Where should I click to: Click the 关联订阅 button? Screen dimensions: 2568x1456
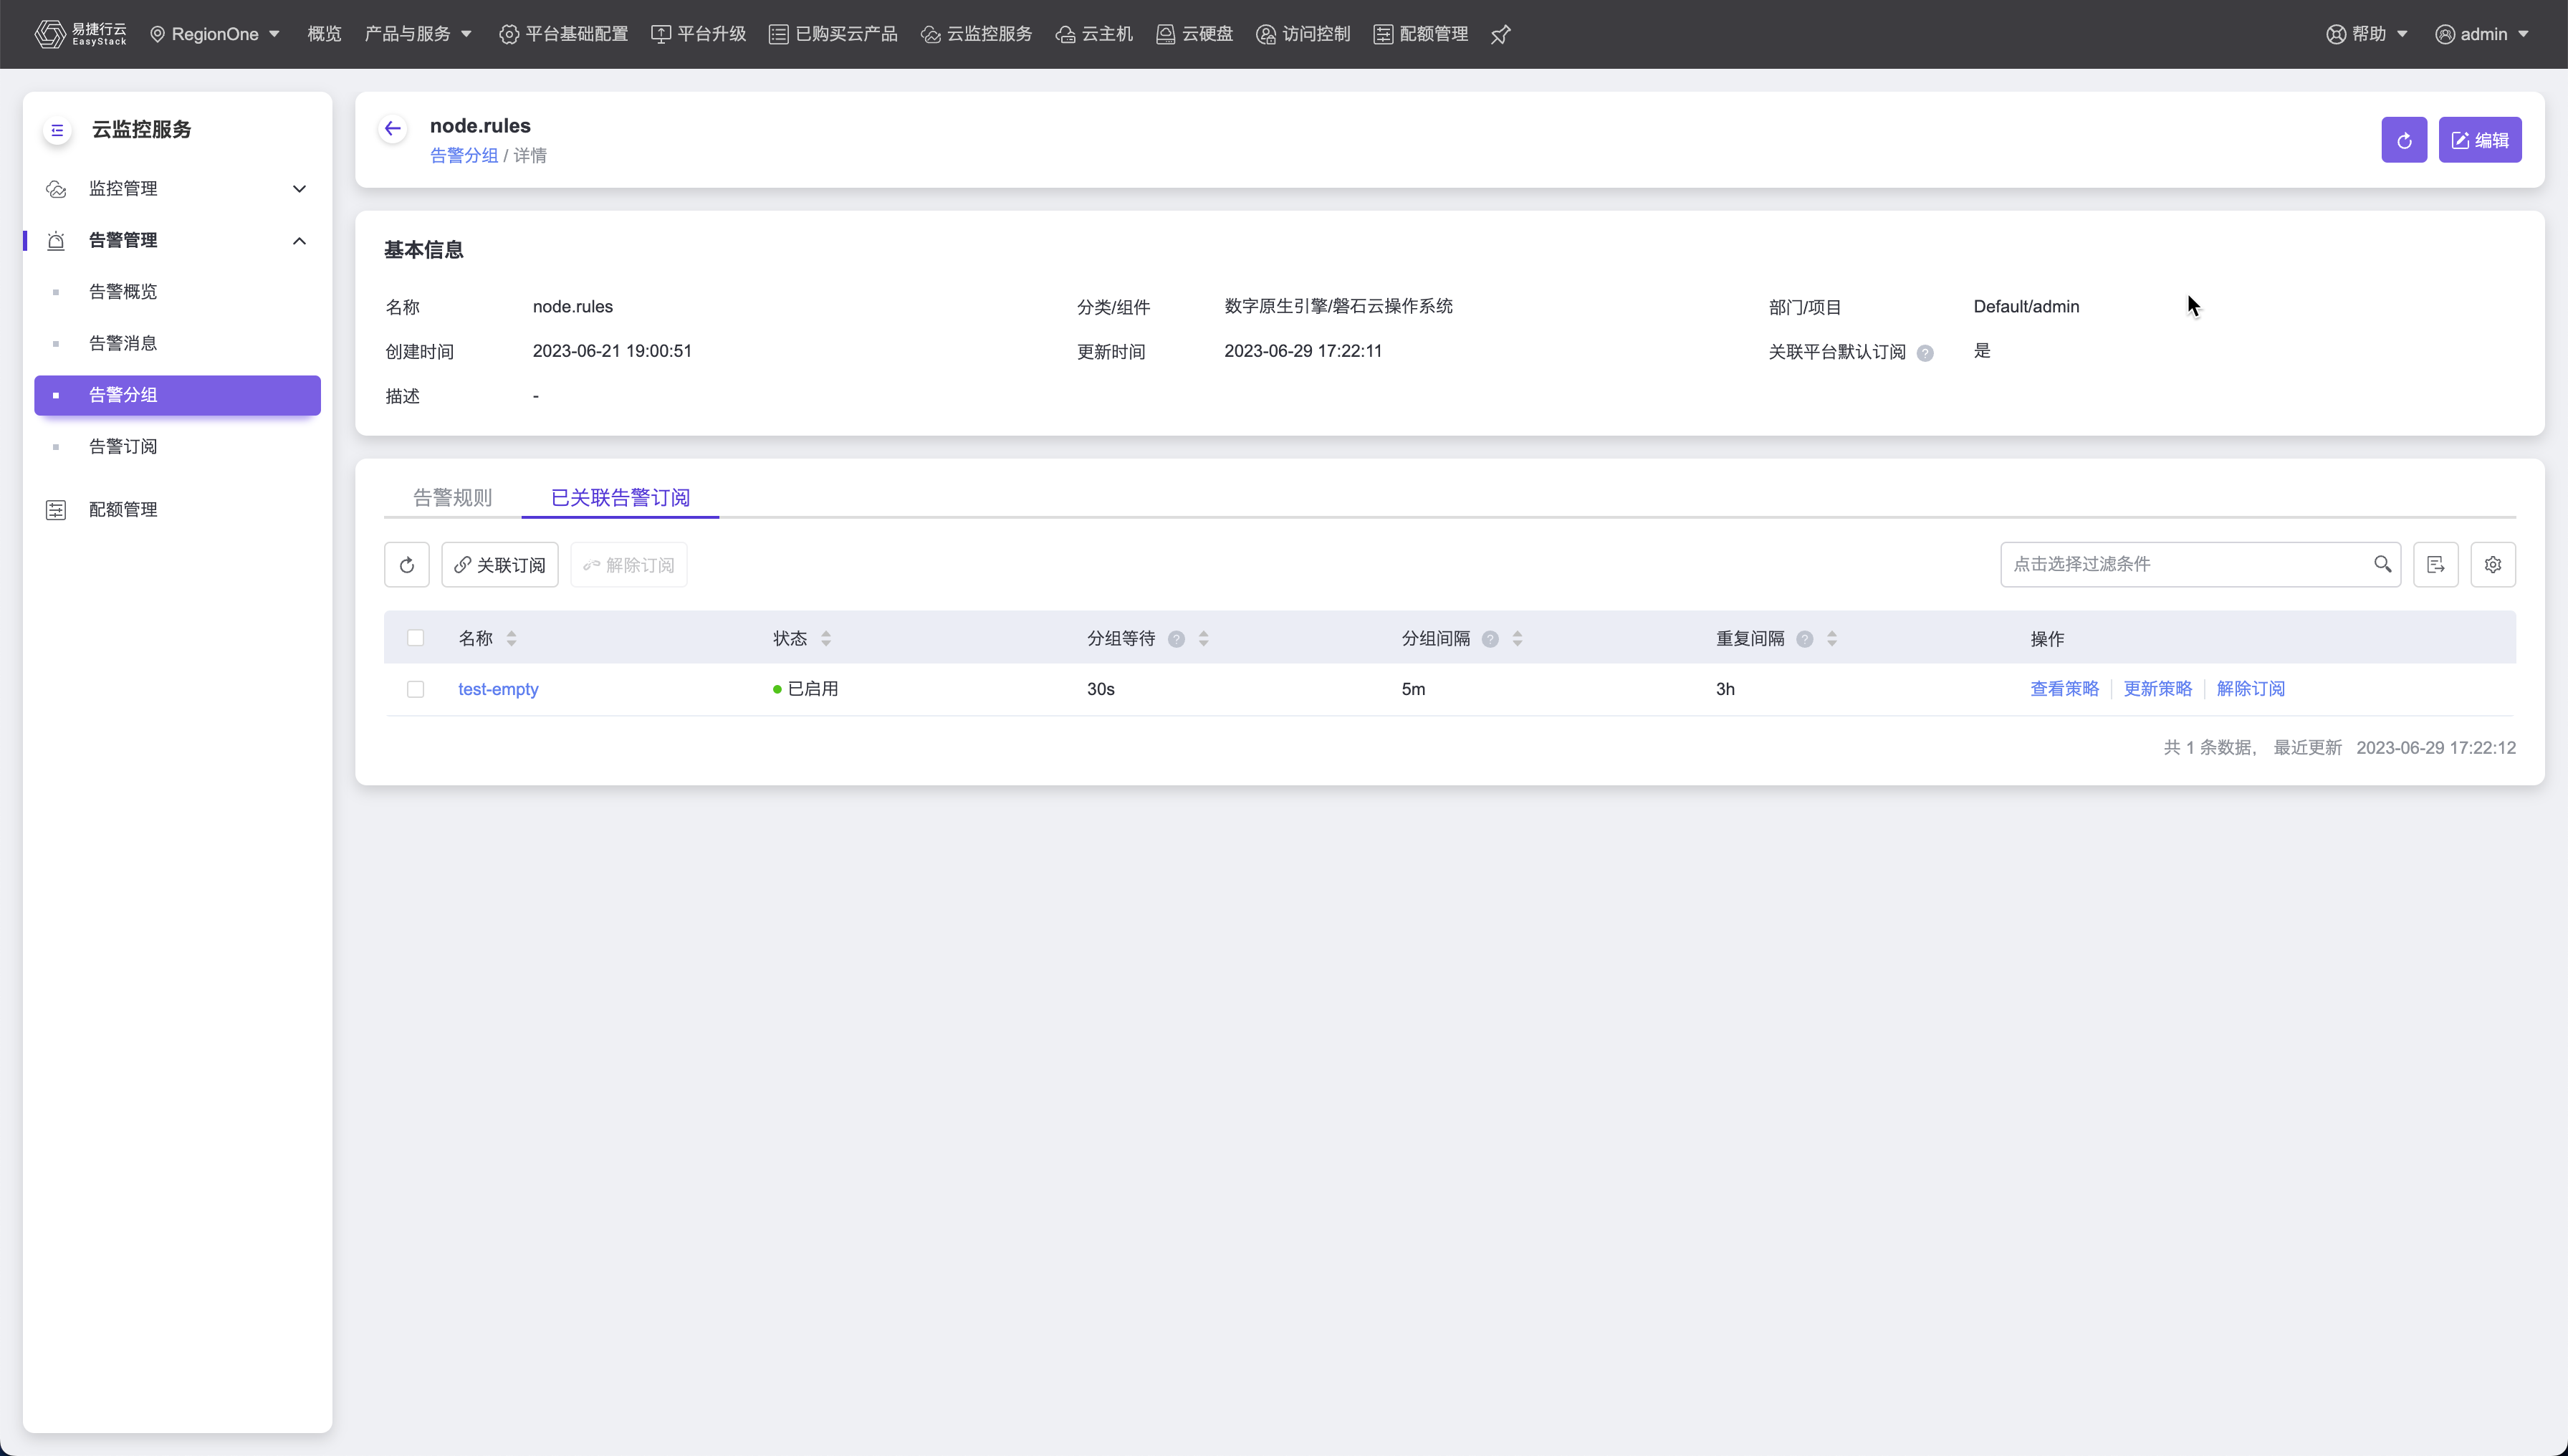click(x=499, y=565)
